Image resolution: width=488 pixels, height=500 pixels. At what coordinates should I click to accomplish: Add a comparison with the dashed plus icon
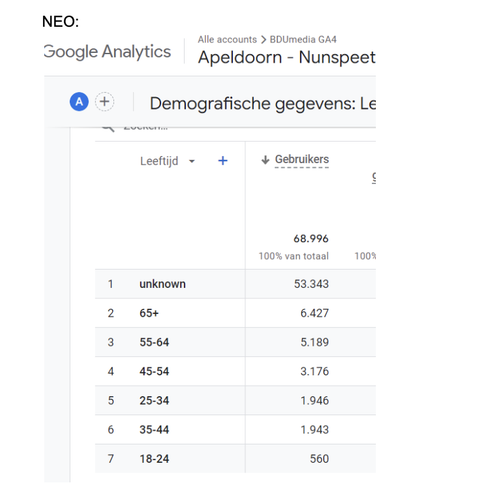[x=105, y=102]
